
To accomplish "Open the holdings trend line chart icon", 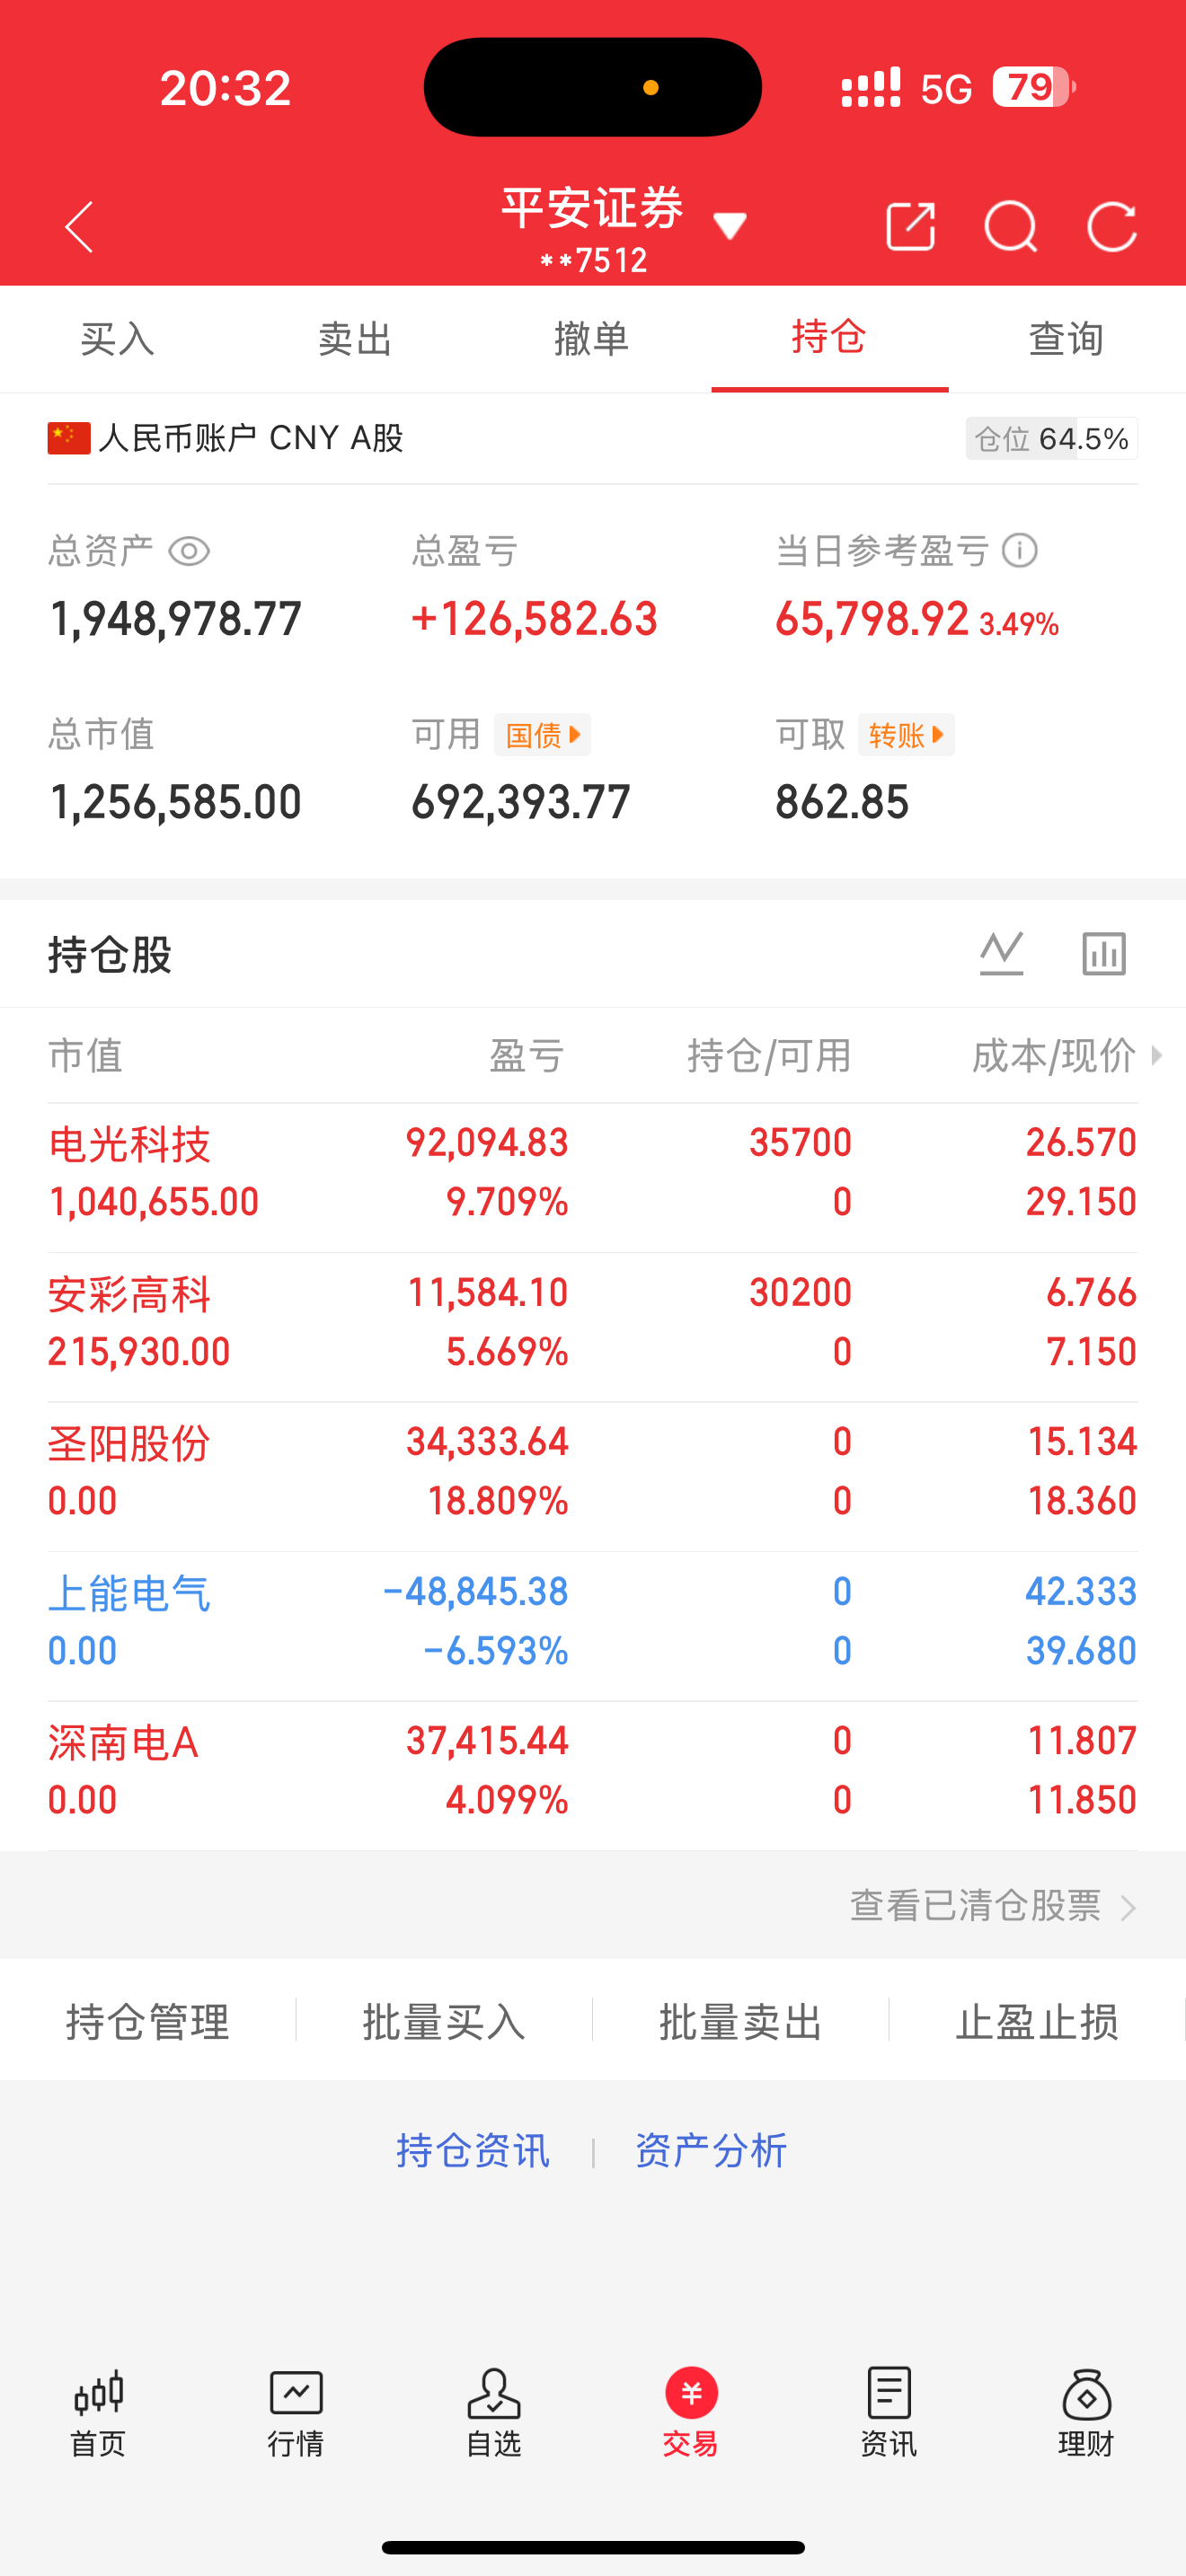I will click(1001, 953).
